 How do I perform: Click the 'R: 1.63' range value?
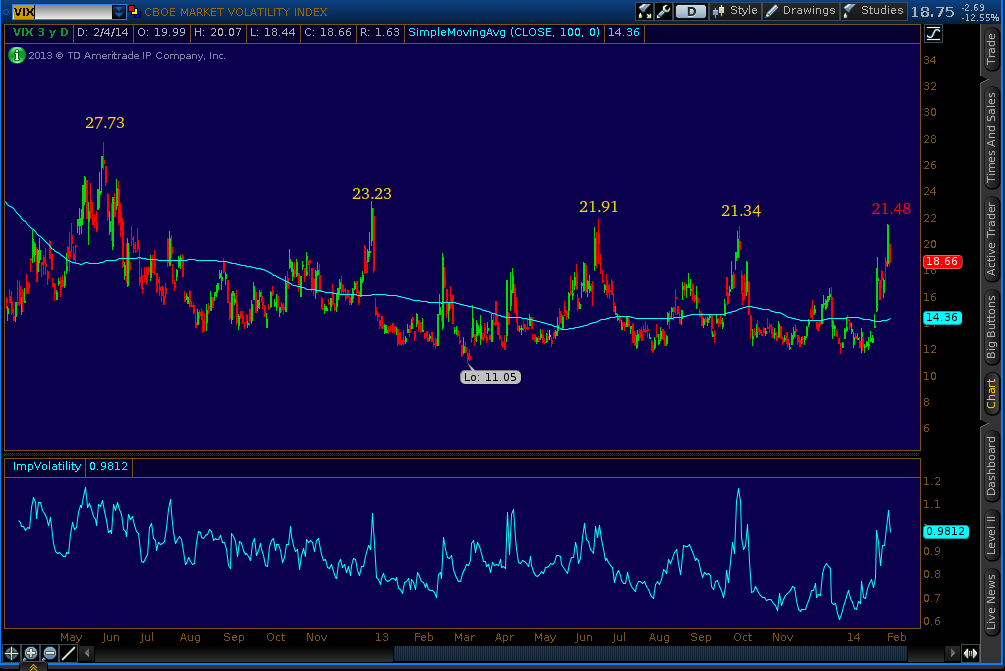coord(379,32)
